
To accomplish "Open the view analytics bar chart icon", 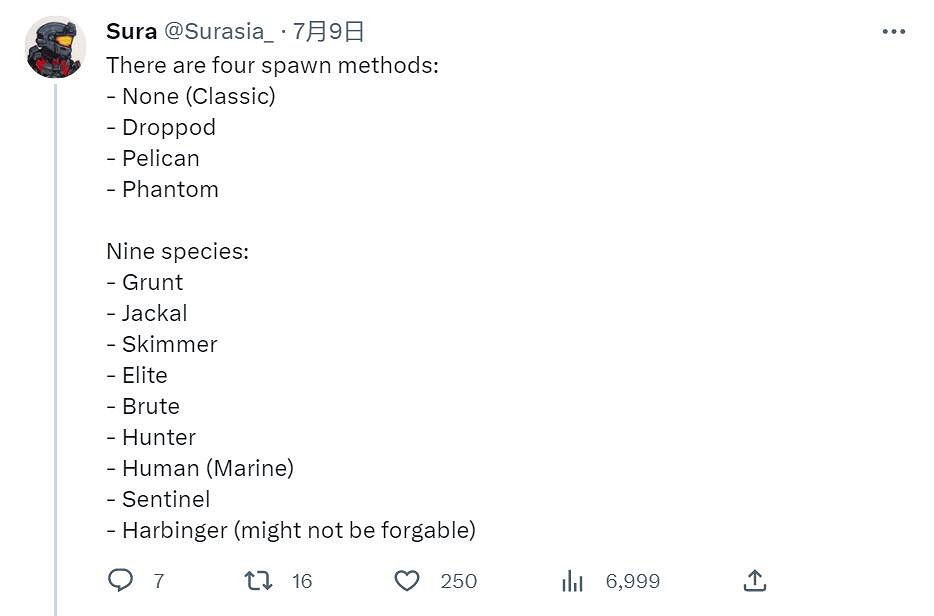I will (x=573, y=580).
